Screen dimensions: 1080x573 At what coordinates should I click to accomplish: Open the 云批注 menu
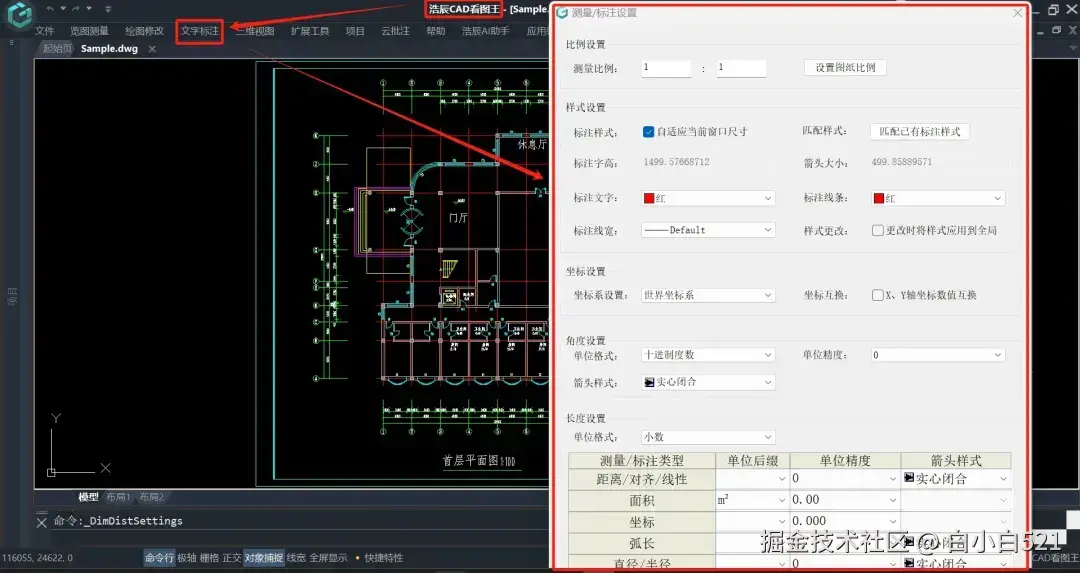pos(395,31)
